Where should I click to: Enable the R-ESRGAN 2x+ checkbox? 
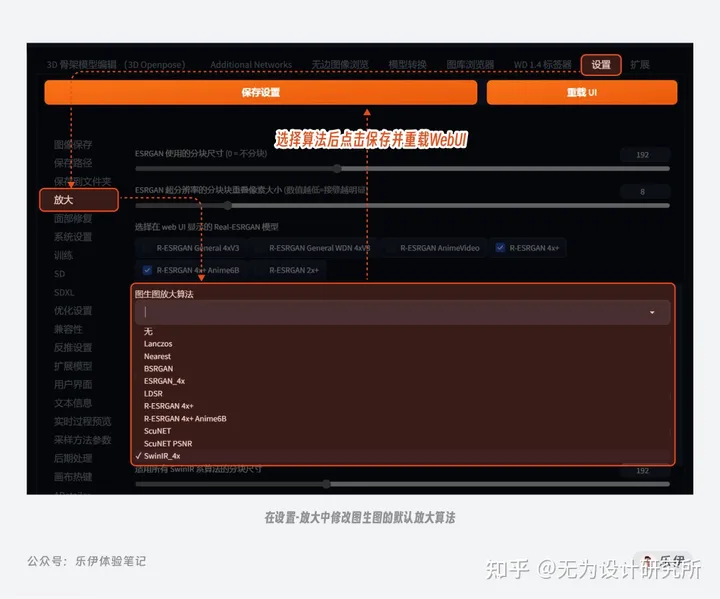pos(260,270)
